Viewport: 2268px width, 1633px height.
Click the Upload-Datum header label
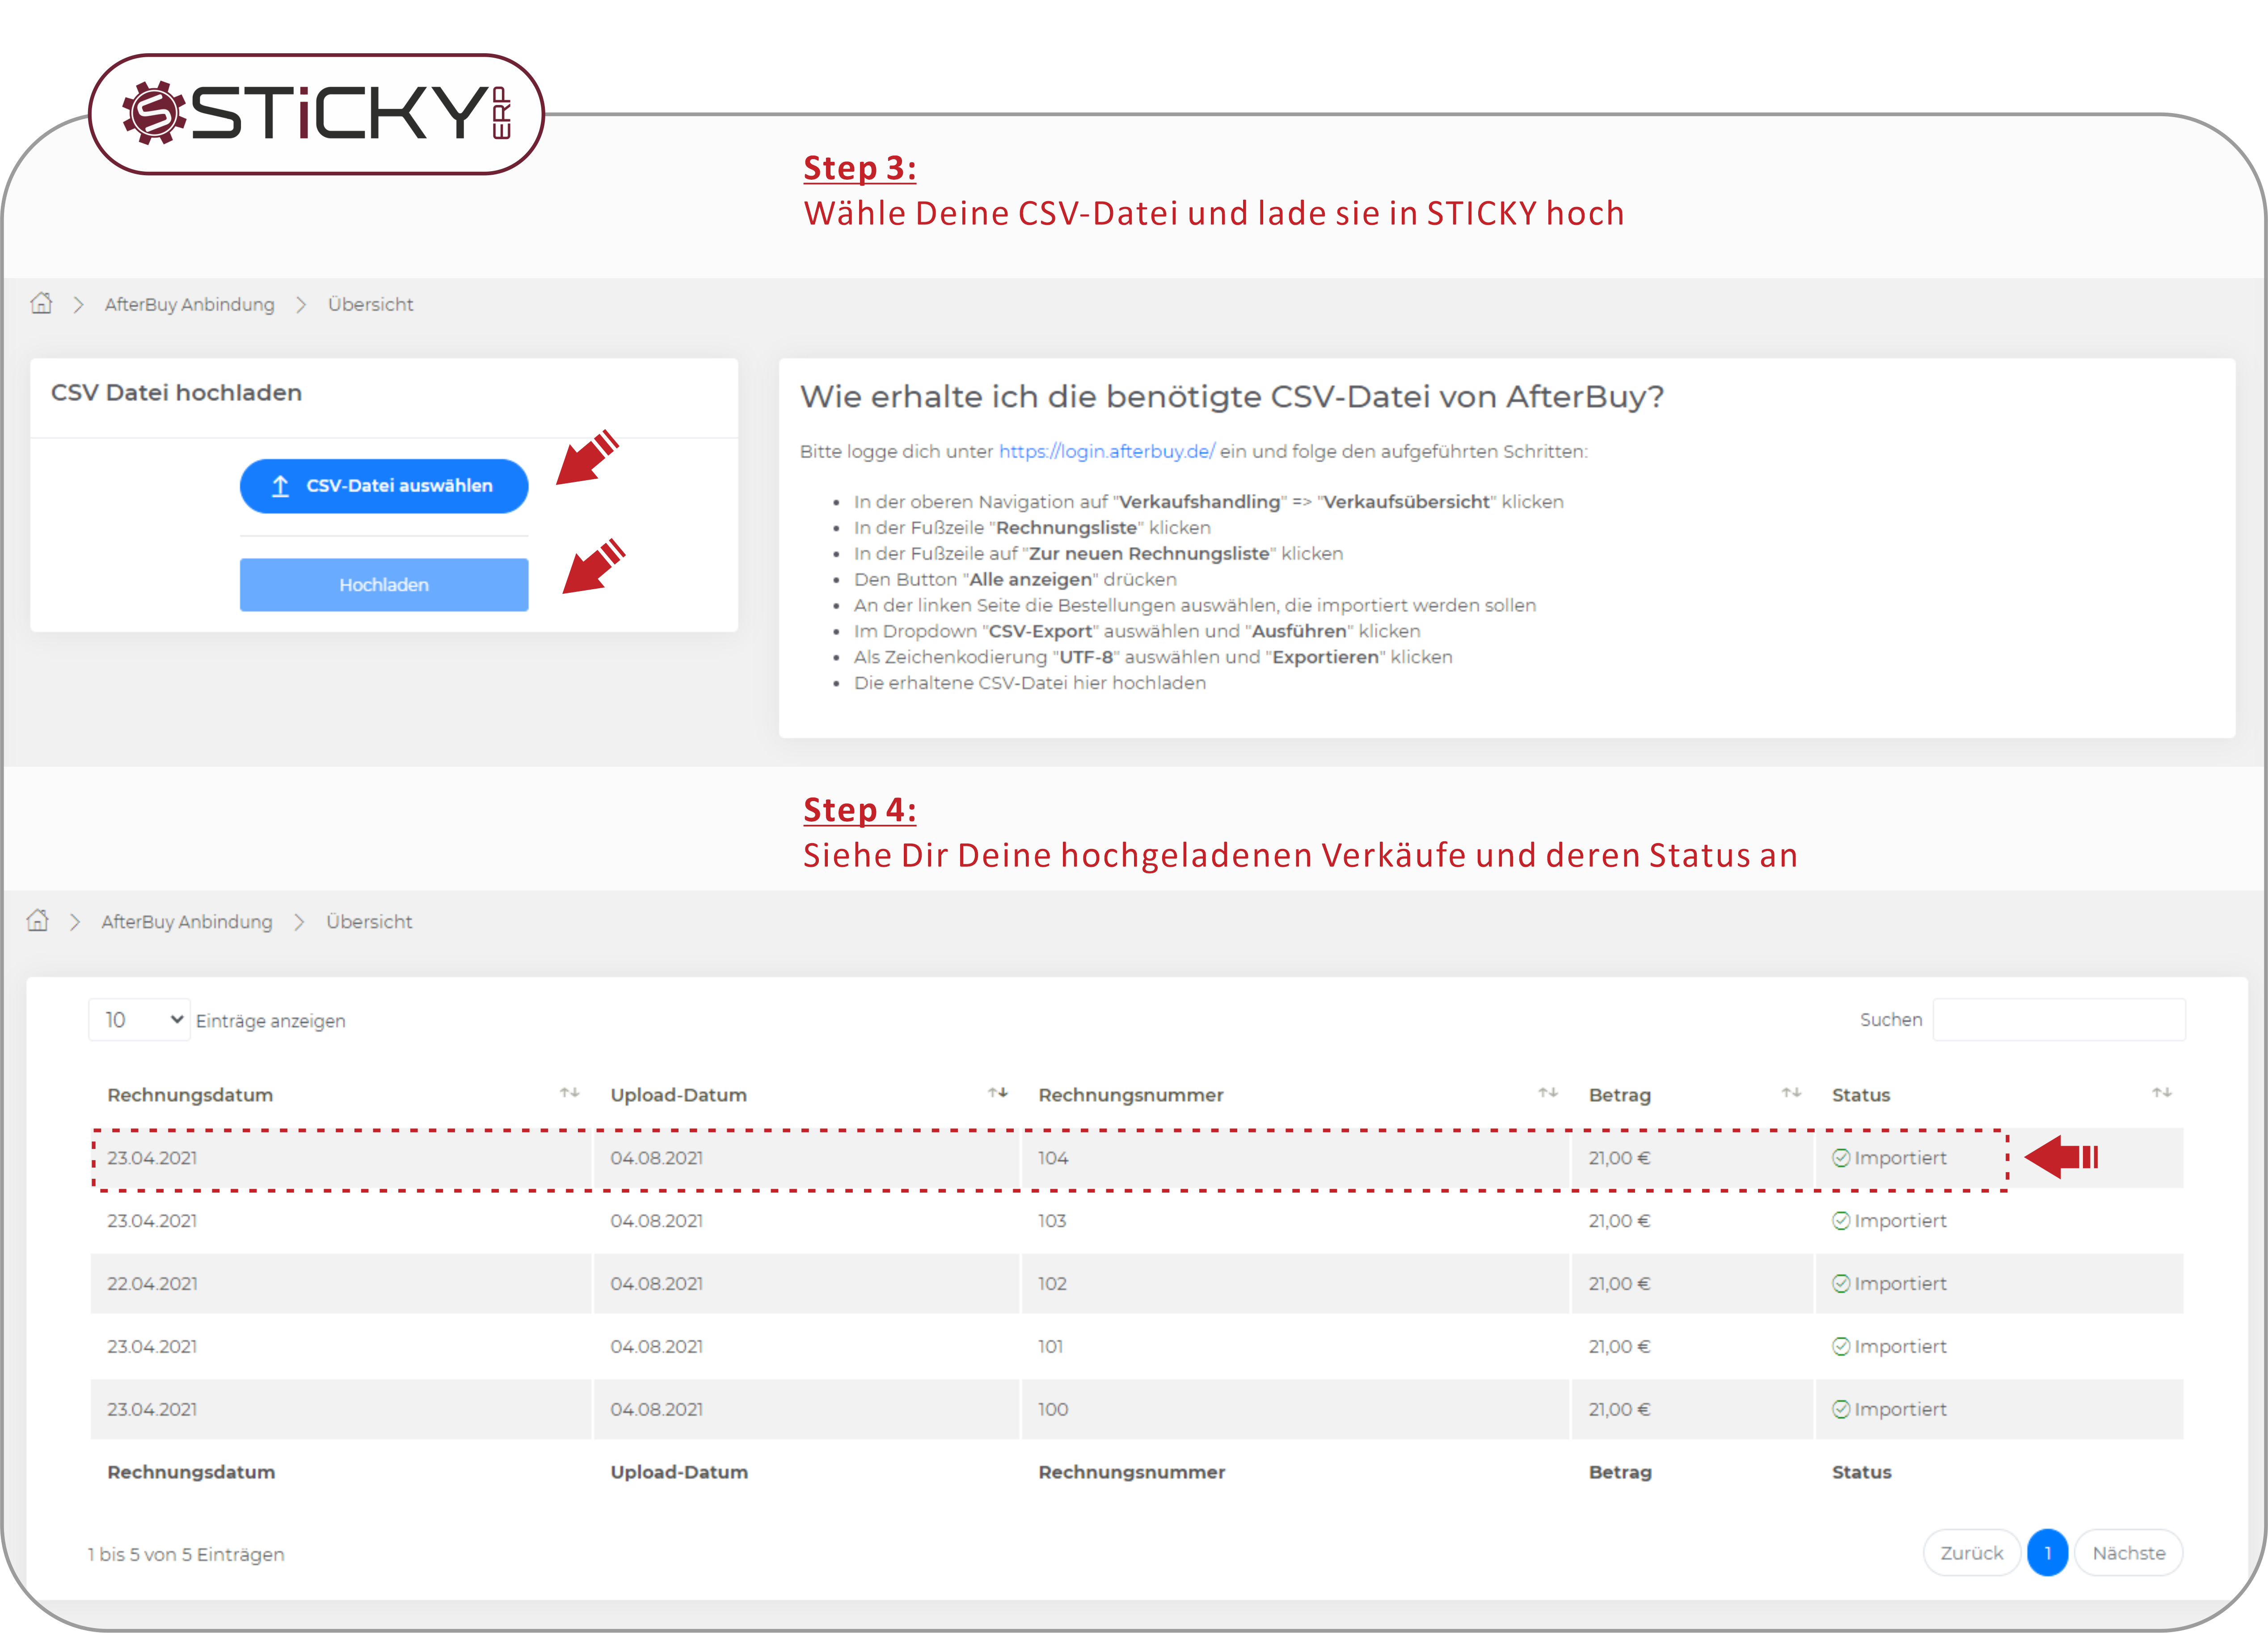(679, 1095)
